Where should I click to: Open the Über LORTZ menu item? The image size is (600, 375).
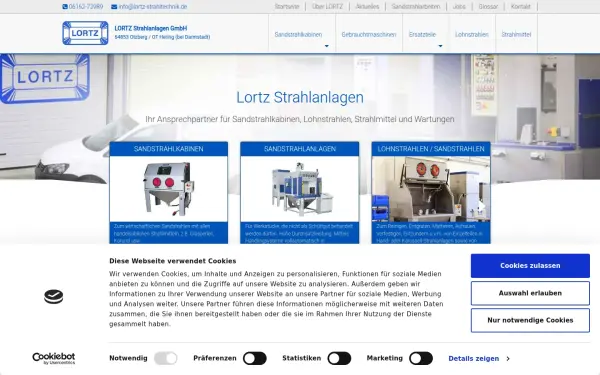[328, 7]
